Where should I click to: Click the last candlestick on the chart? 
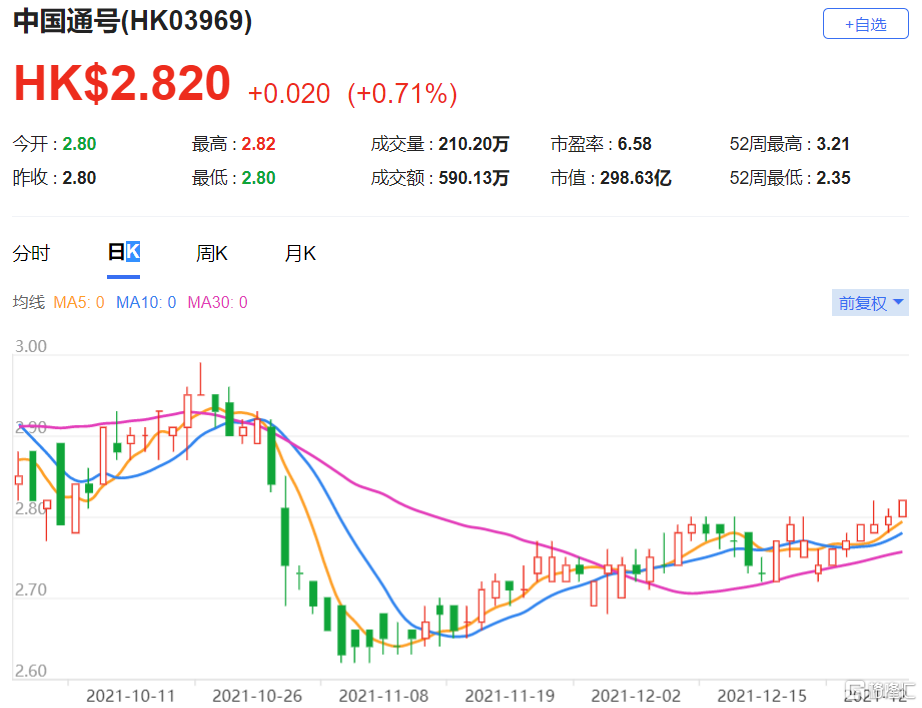903,508
